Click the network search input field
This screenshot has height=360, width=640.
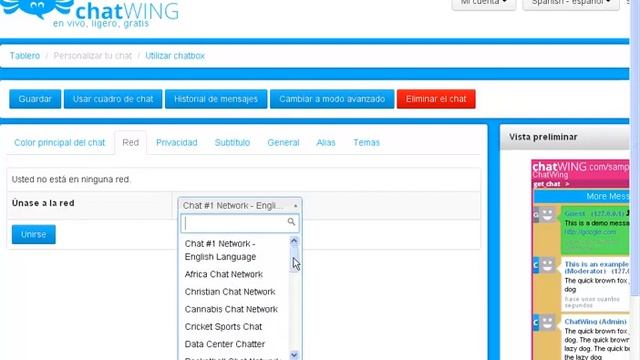240,223
